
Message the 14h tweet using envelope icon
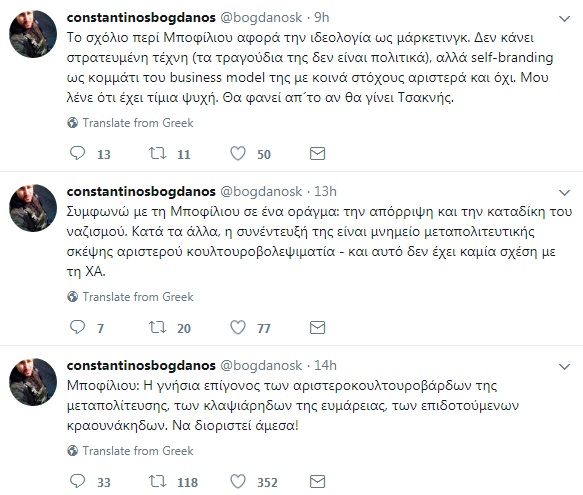click(x=318, y=482)
